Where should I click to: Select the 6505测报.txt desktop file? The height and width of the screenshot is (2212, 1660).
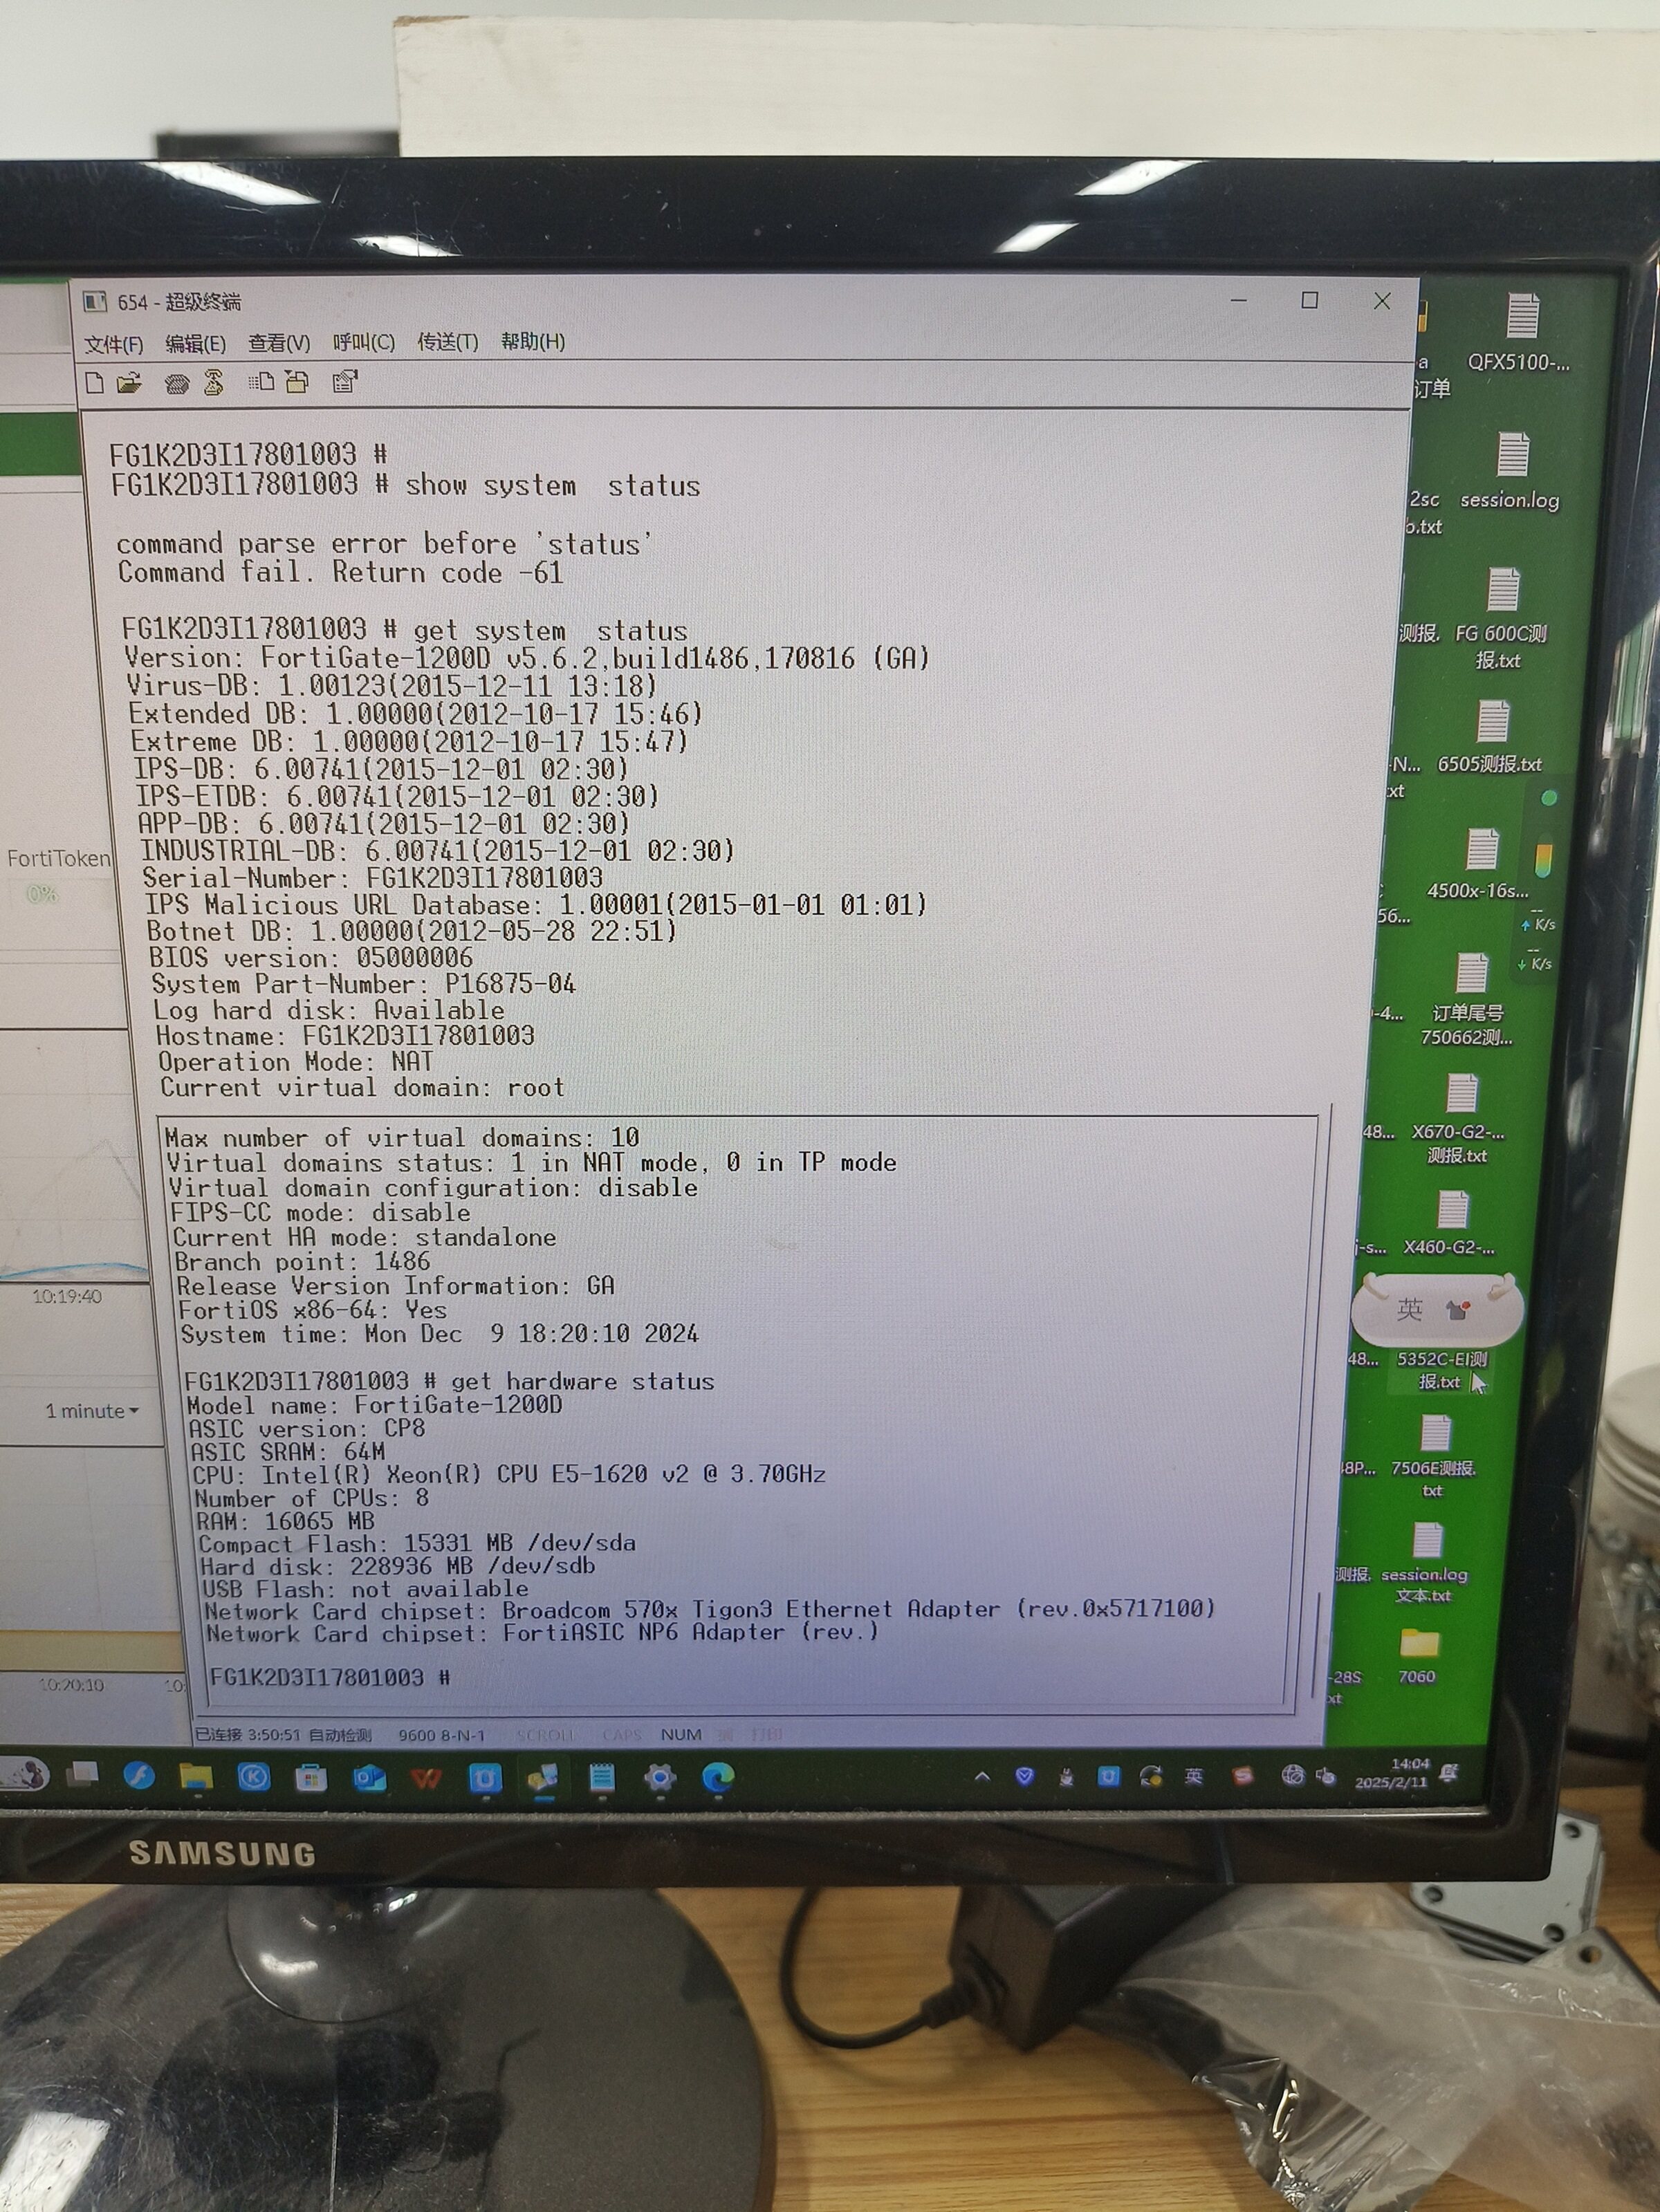point(1490,738)
